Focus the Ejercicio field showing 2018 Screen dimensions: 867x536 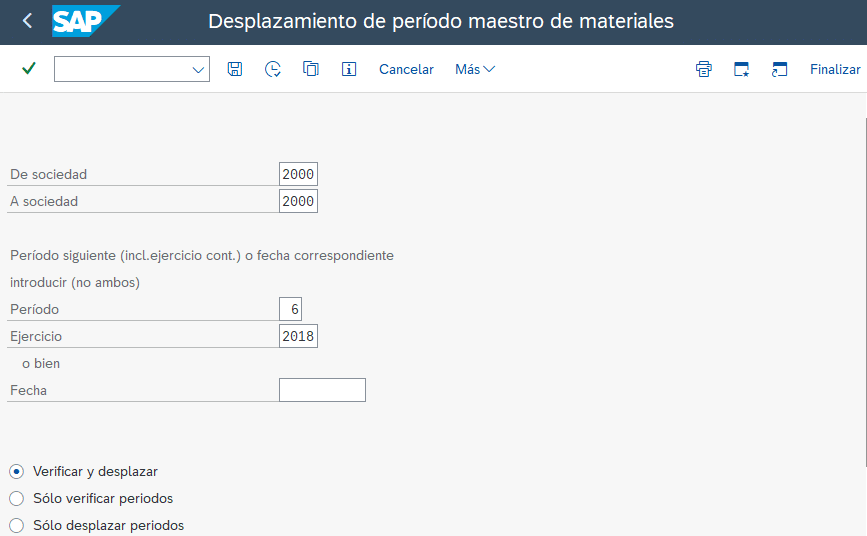tap(298, 336)
